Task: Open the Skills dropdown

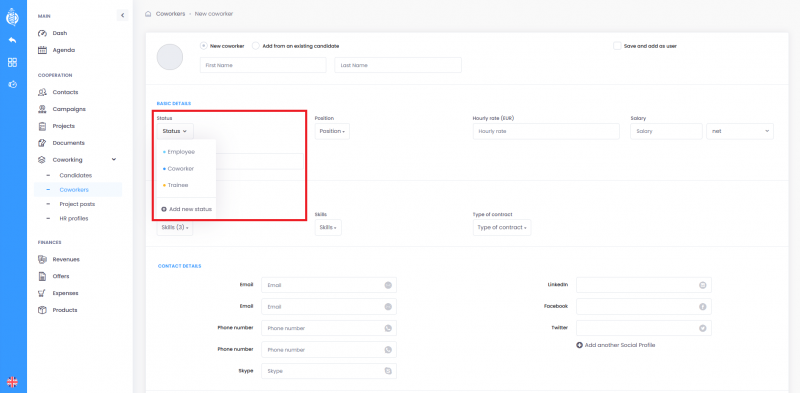Action: pyautogui.click(x=328, y=228)
